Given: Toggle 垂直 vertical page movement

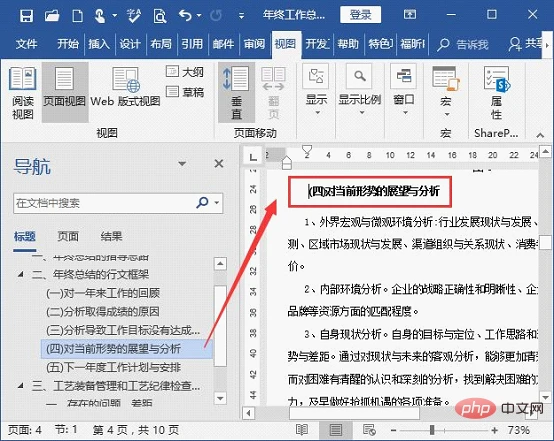Looking at the screenshot, I should (236, 93).
